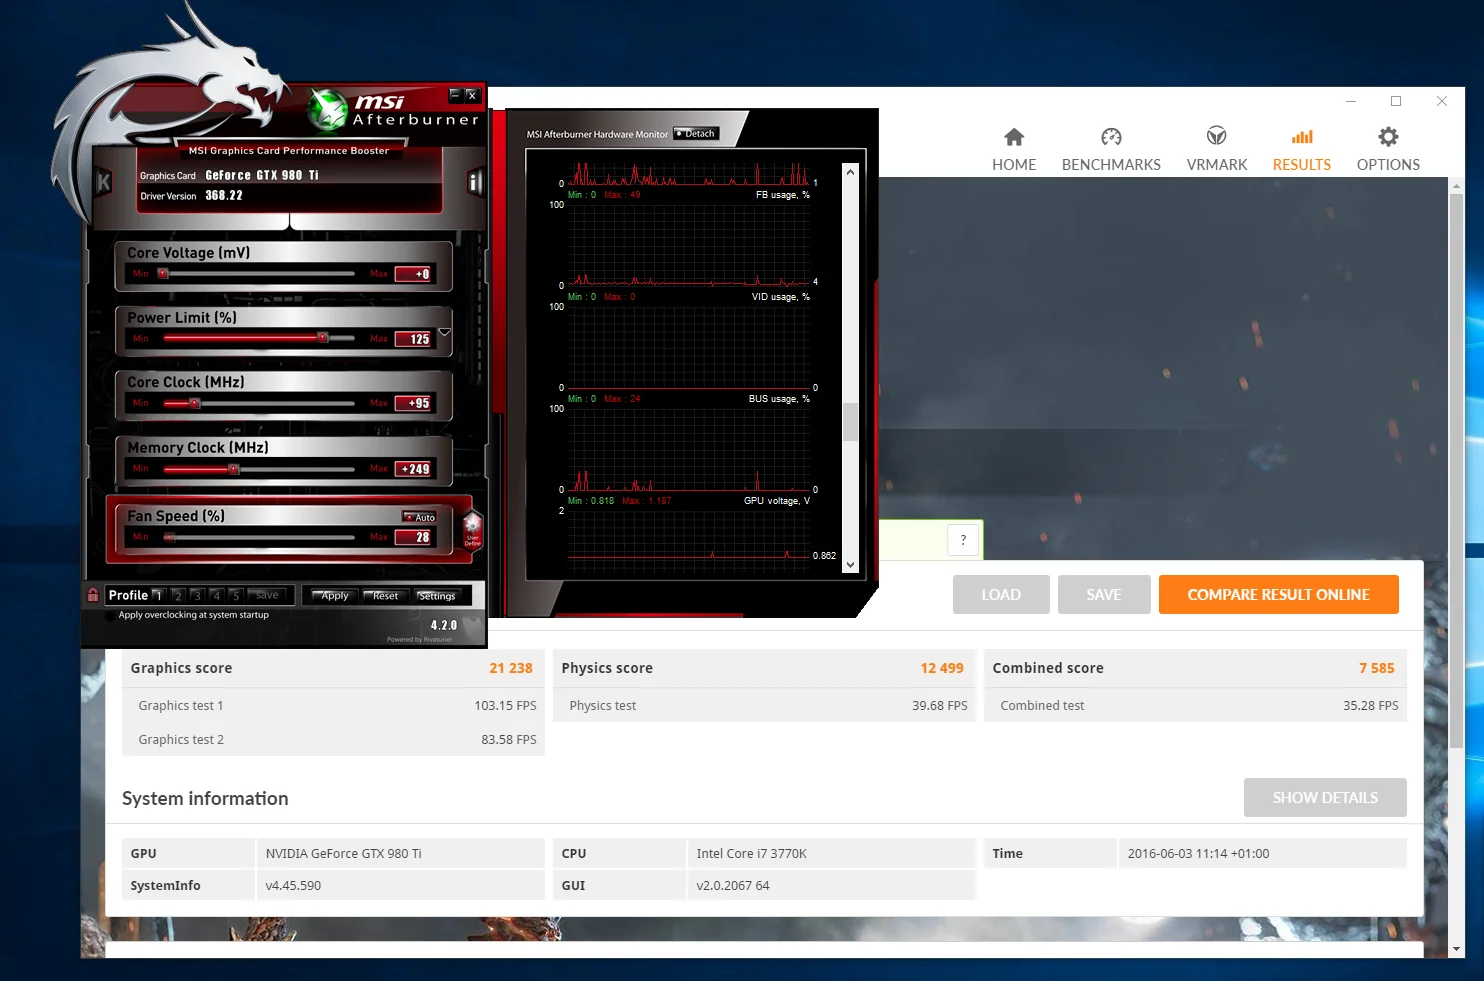
Task: Click the Core Clock value field +95
Action: pos(414,403)
